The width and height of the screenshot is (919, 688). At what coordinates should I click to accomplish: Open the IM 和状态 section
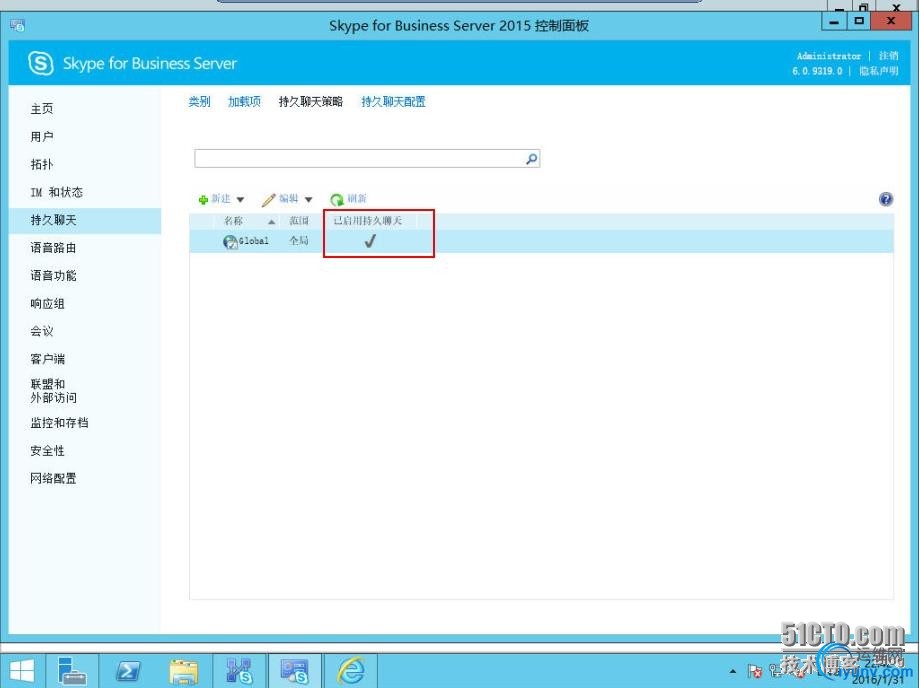click(56, 192)
